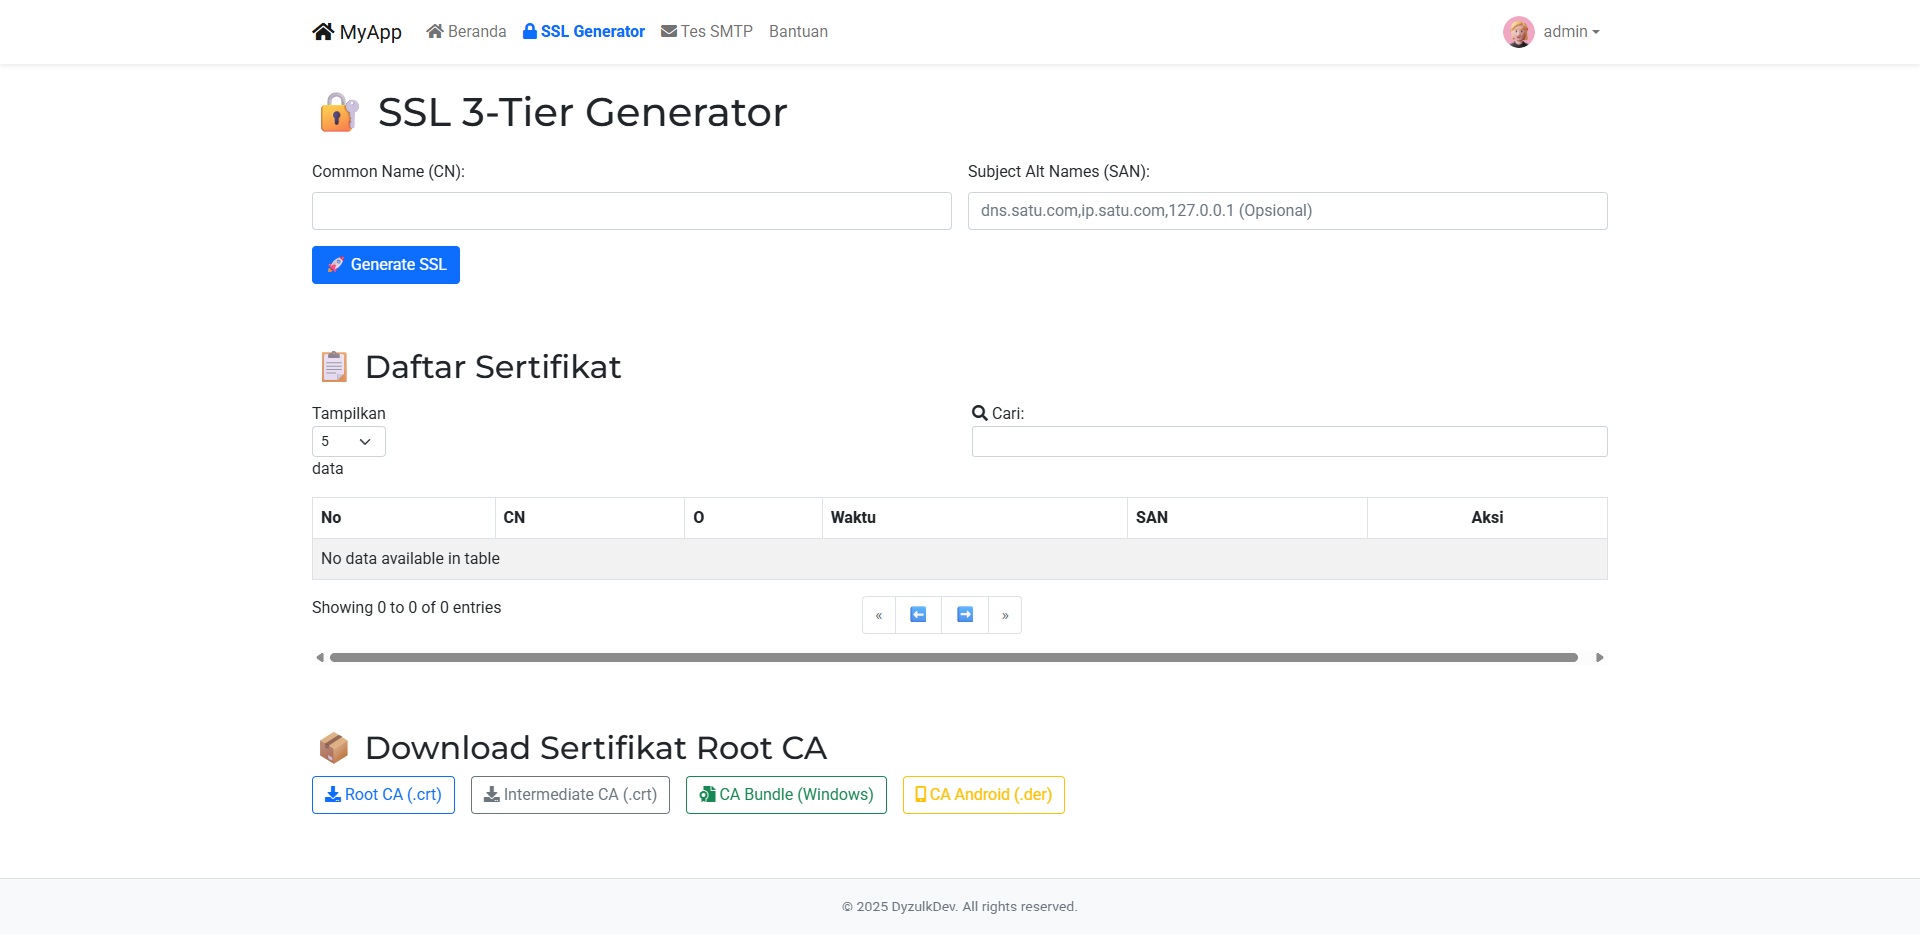Focus the Common Name (CN) field
Screen dimensions: 1920x935
tap(632, 211)
